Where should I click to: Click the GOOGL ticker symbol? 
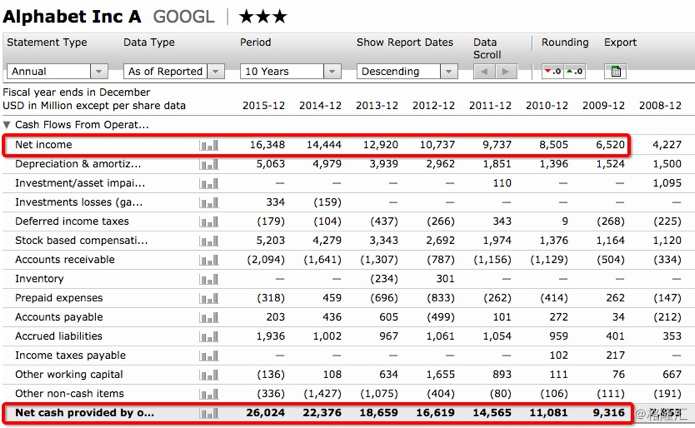click(184, 17)
